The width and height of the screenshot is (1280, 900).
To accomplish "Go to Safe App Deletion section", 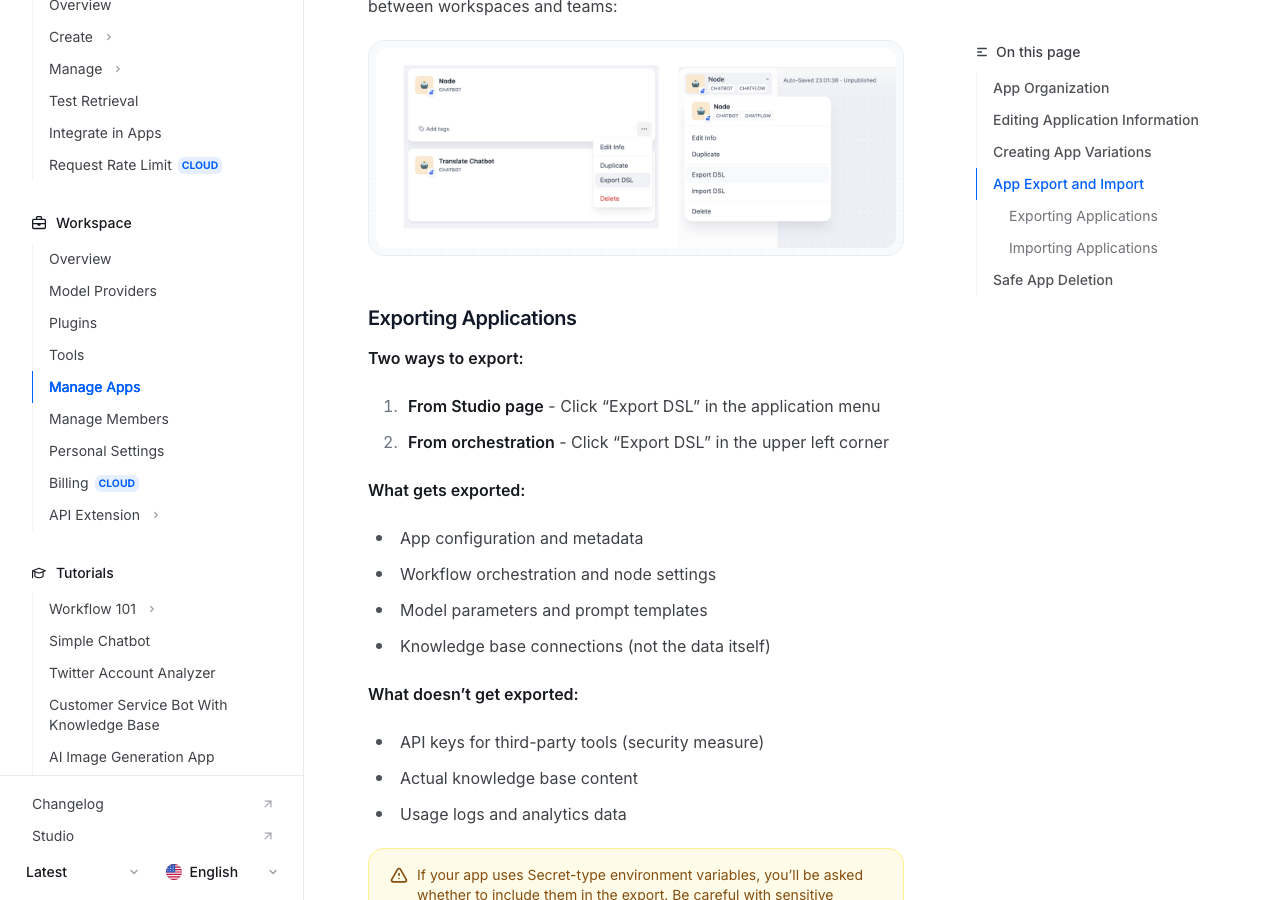I will 1053,280.
